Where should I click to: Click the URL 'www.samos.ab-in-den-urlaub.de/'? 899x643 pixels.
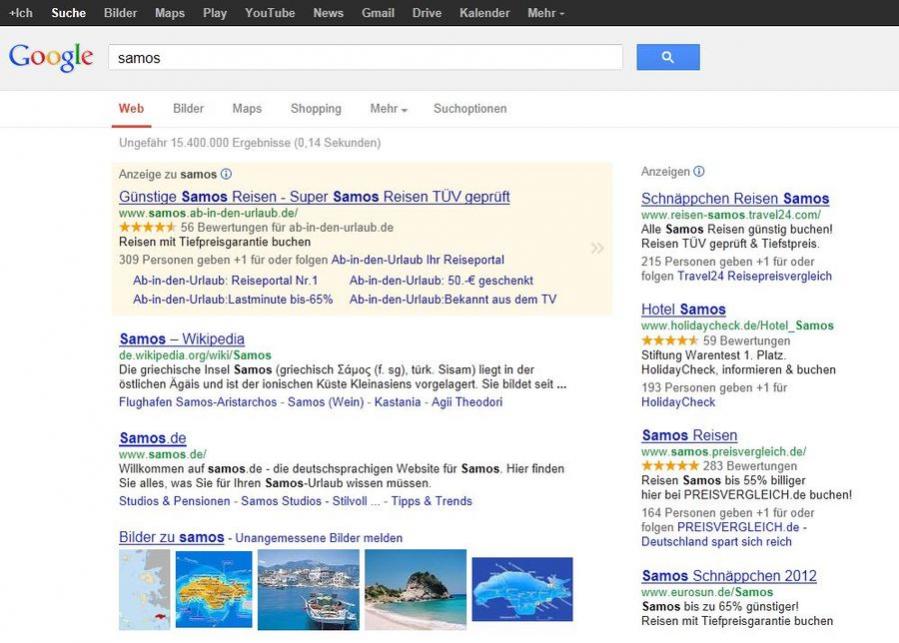point(208,213)
